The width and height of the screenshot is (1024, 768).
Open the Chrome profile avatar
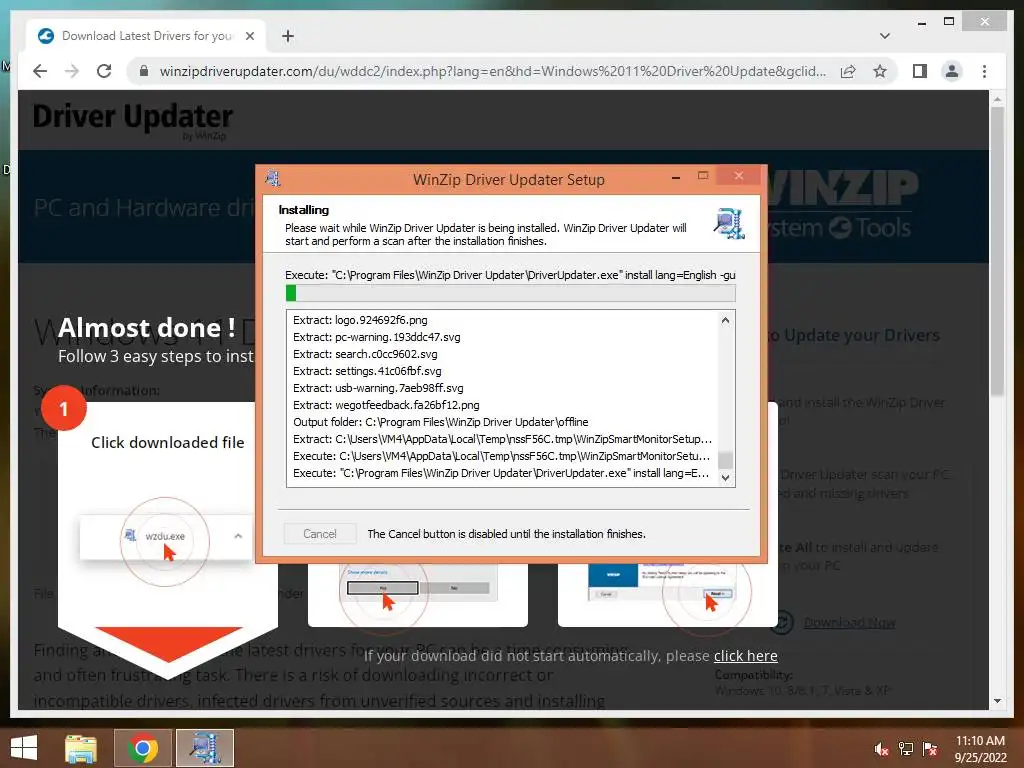pyautogui.click(x=952, y=71)
